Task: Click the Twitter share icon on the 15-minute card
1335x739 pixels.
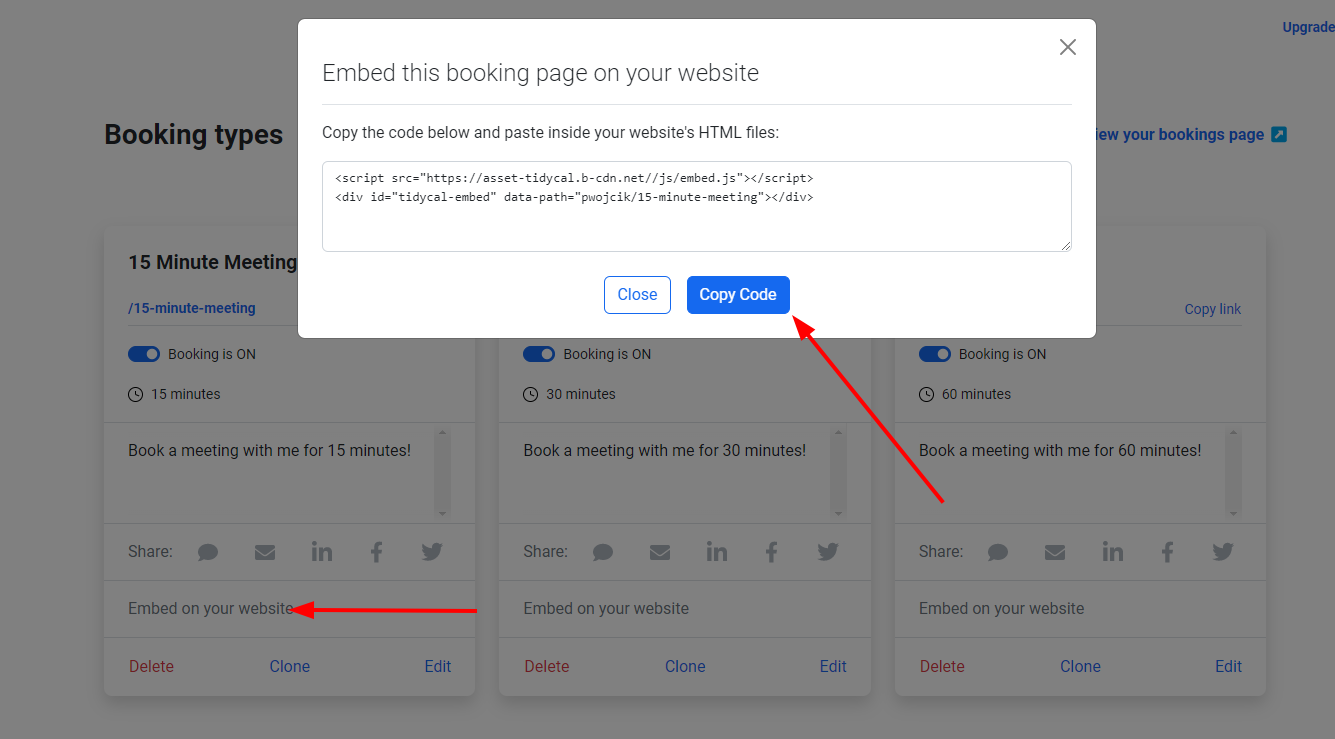Action: point(431,552)
